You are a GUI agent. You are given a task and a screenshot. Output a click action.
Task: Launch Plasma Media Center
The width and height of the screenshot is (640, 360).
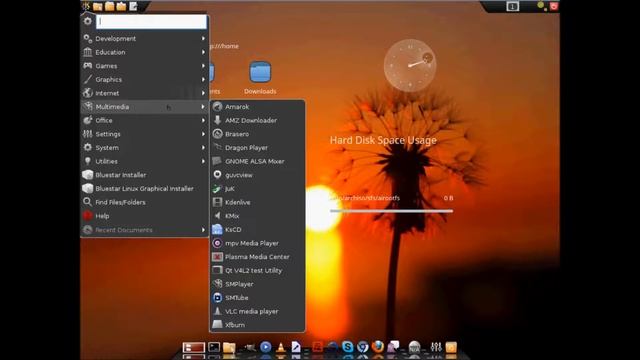[257, 257]
